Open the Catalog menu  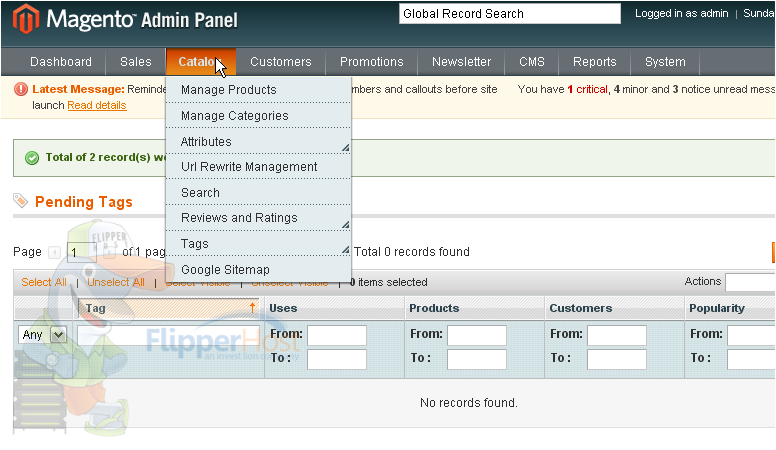click(x=200, y=62)
